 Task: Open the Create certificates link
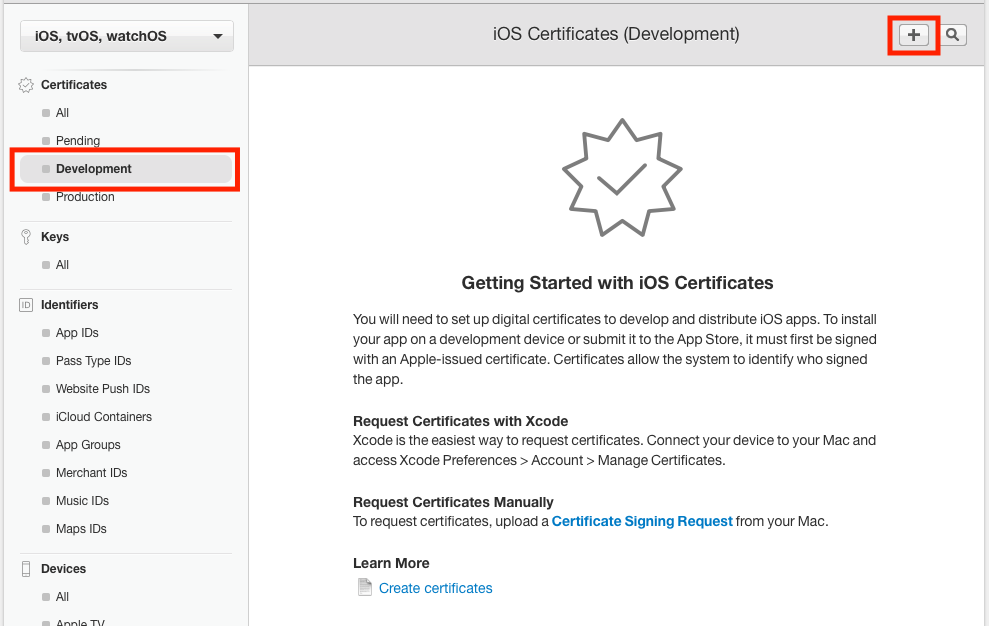click(x=435, y=588)
